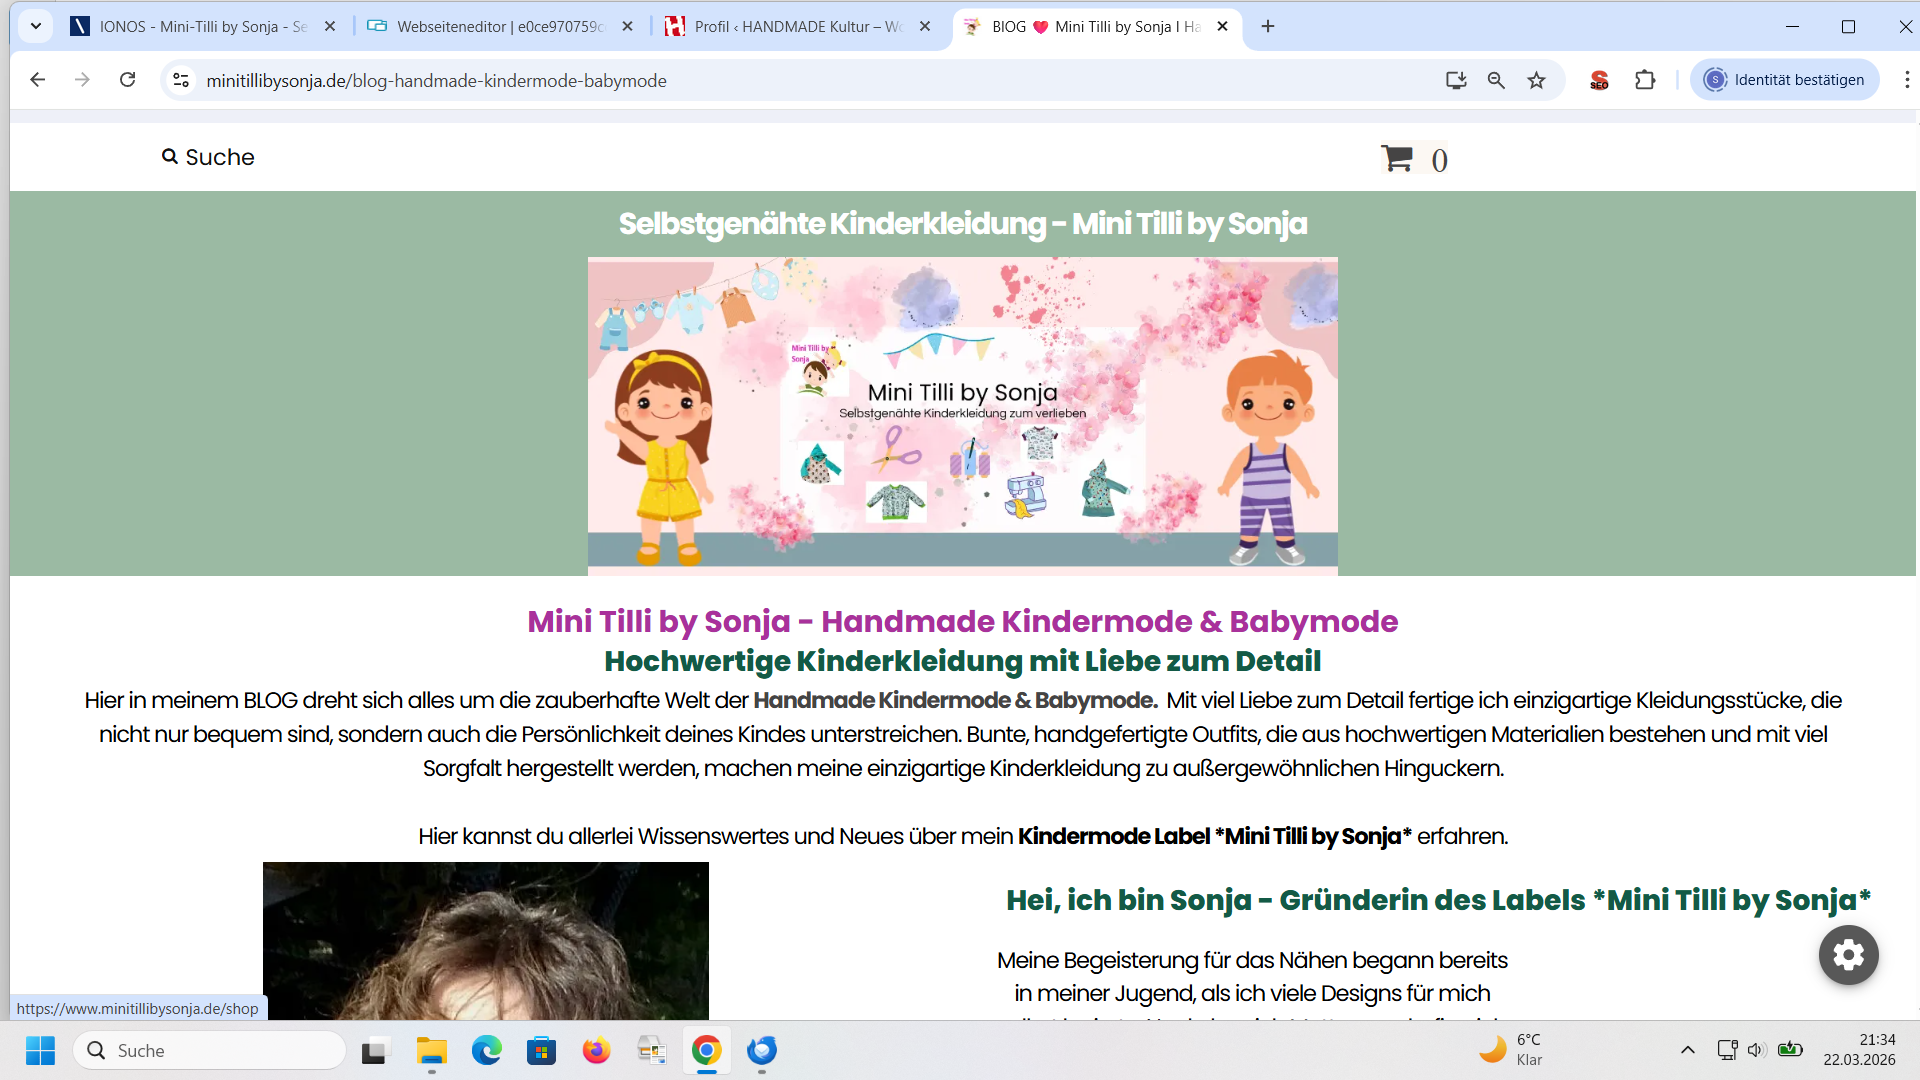Viewport: 1920px width, 1080px height.
Task: Launch Firefox from the taskbar
Action: [x=597, y=1051]
